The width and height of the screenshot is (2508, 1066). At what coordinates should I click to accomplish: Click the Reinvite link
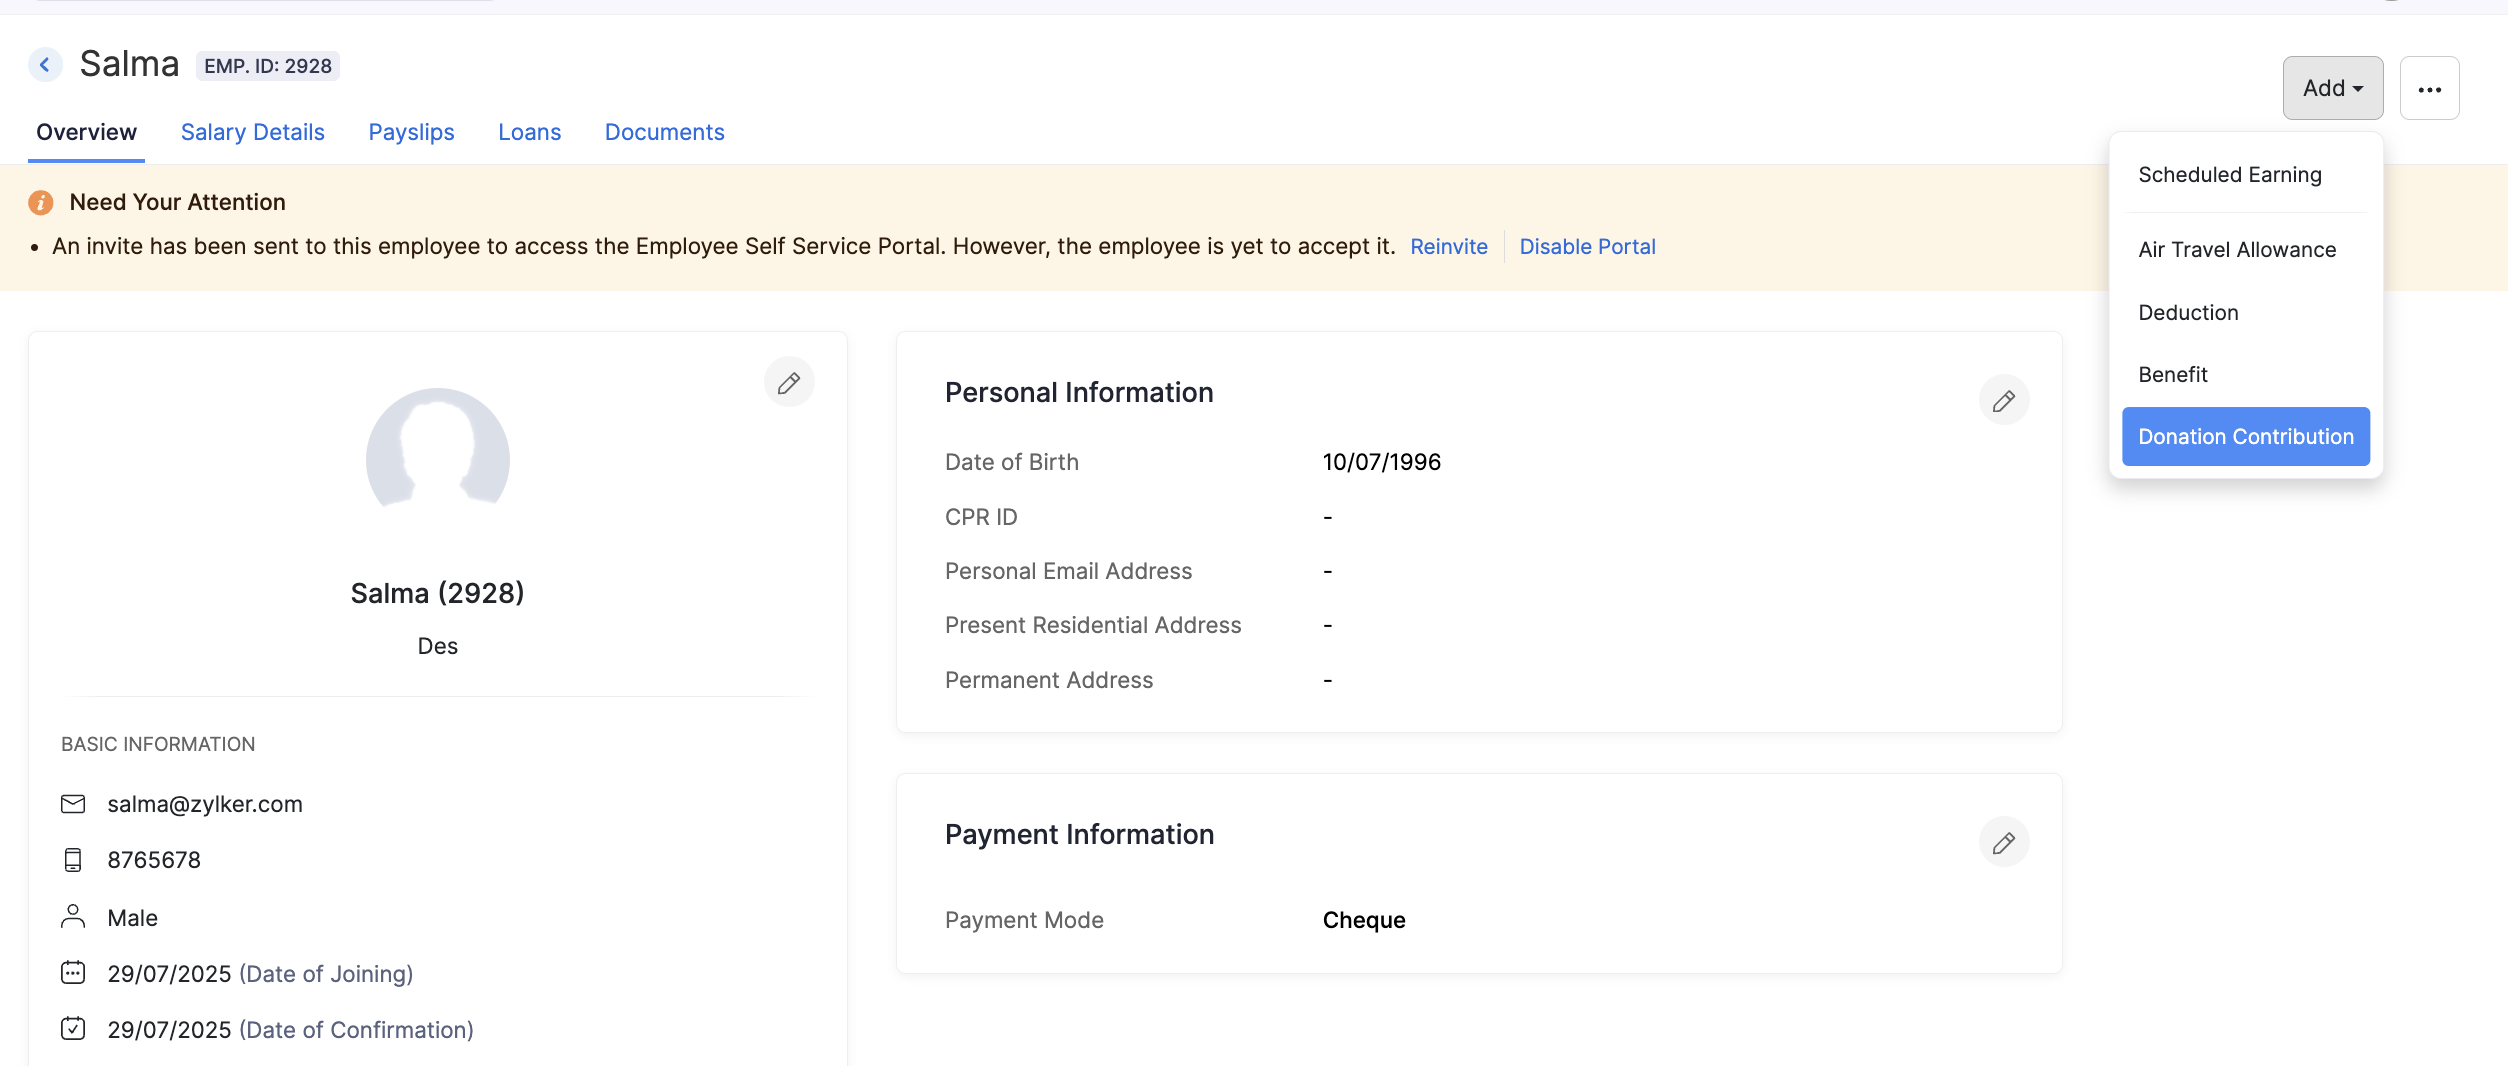click(x=1448, y=247)
